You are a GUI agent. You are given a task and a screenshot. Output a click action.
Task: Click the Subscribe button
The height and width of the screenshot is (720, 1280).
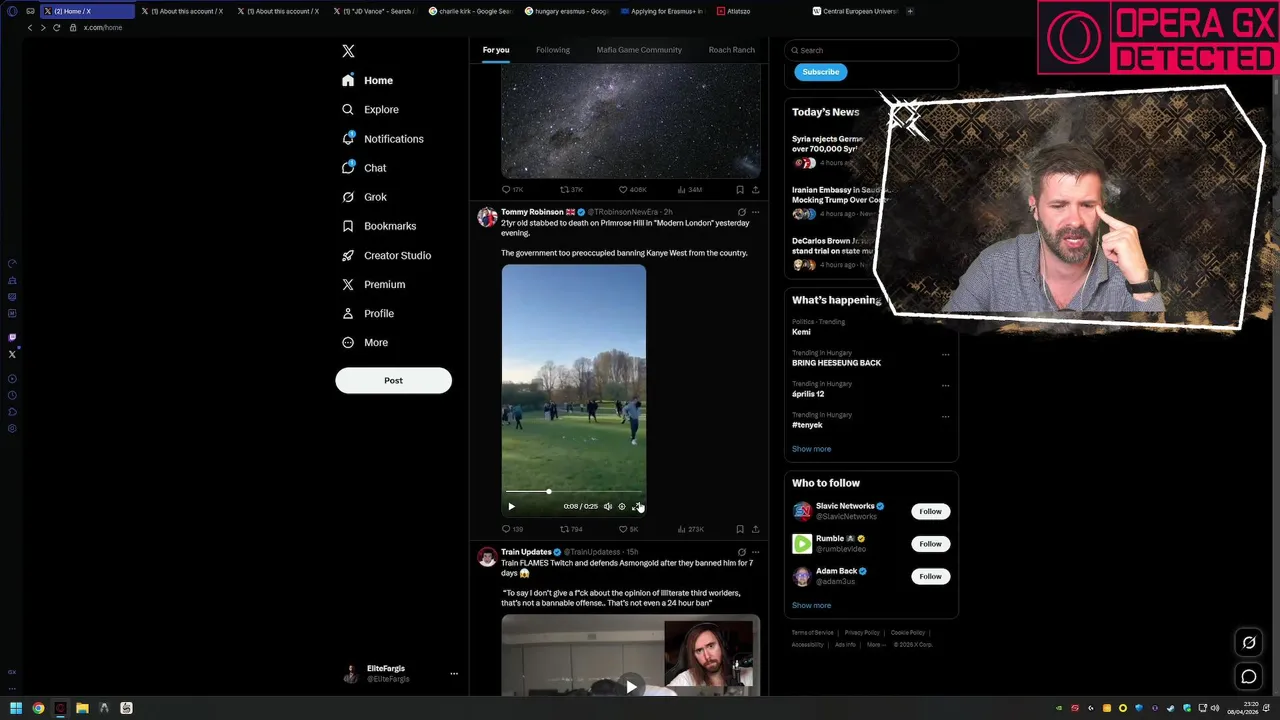[x=820, y=72]
